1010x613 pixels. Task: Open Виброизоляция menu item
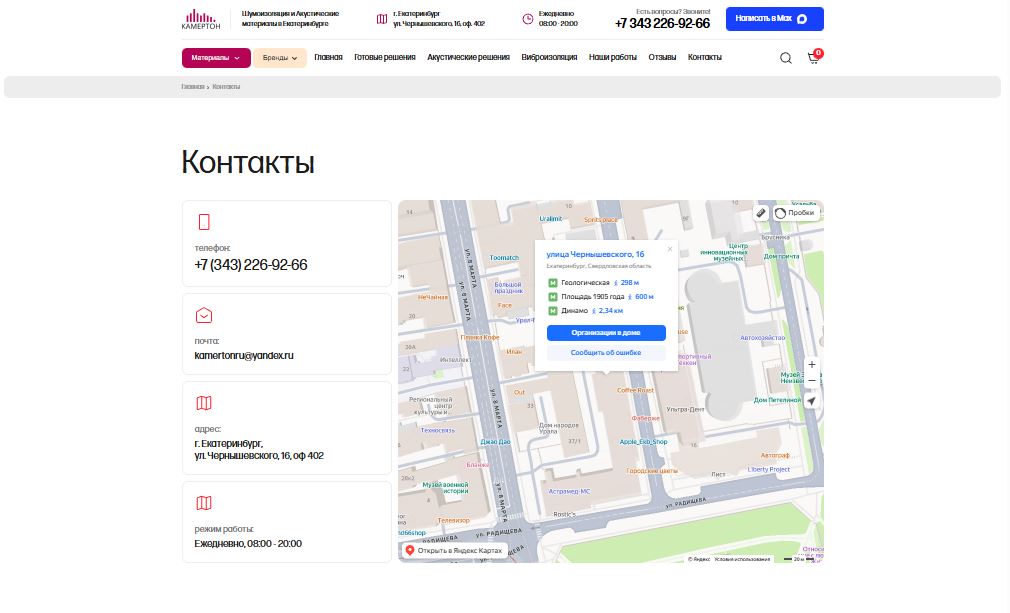(x=549, y=57)
